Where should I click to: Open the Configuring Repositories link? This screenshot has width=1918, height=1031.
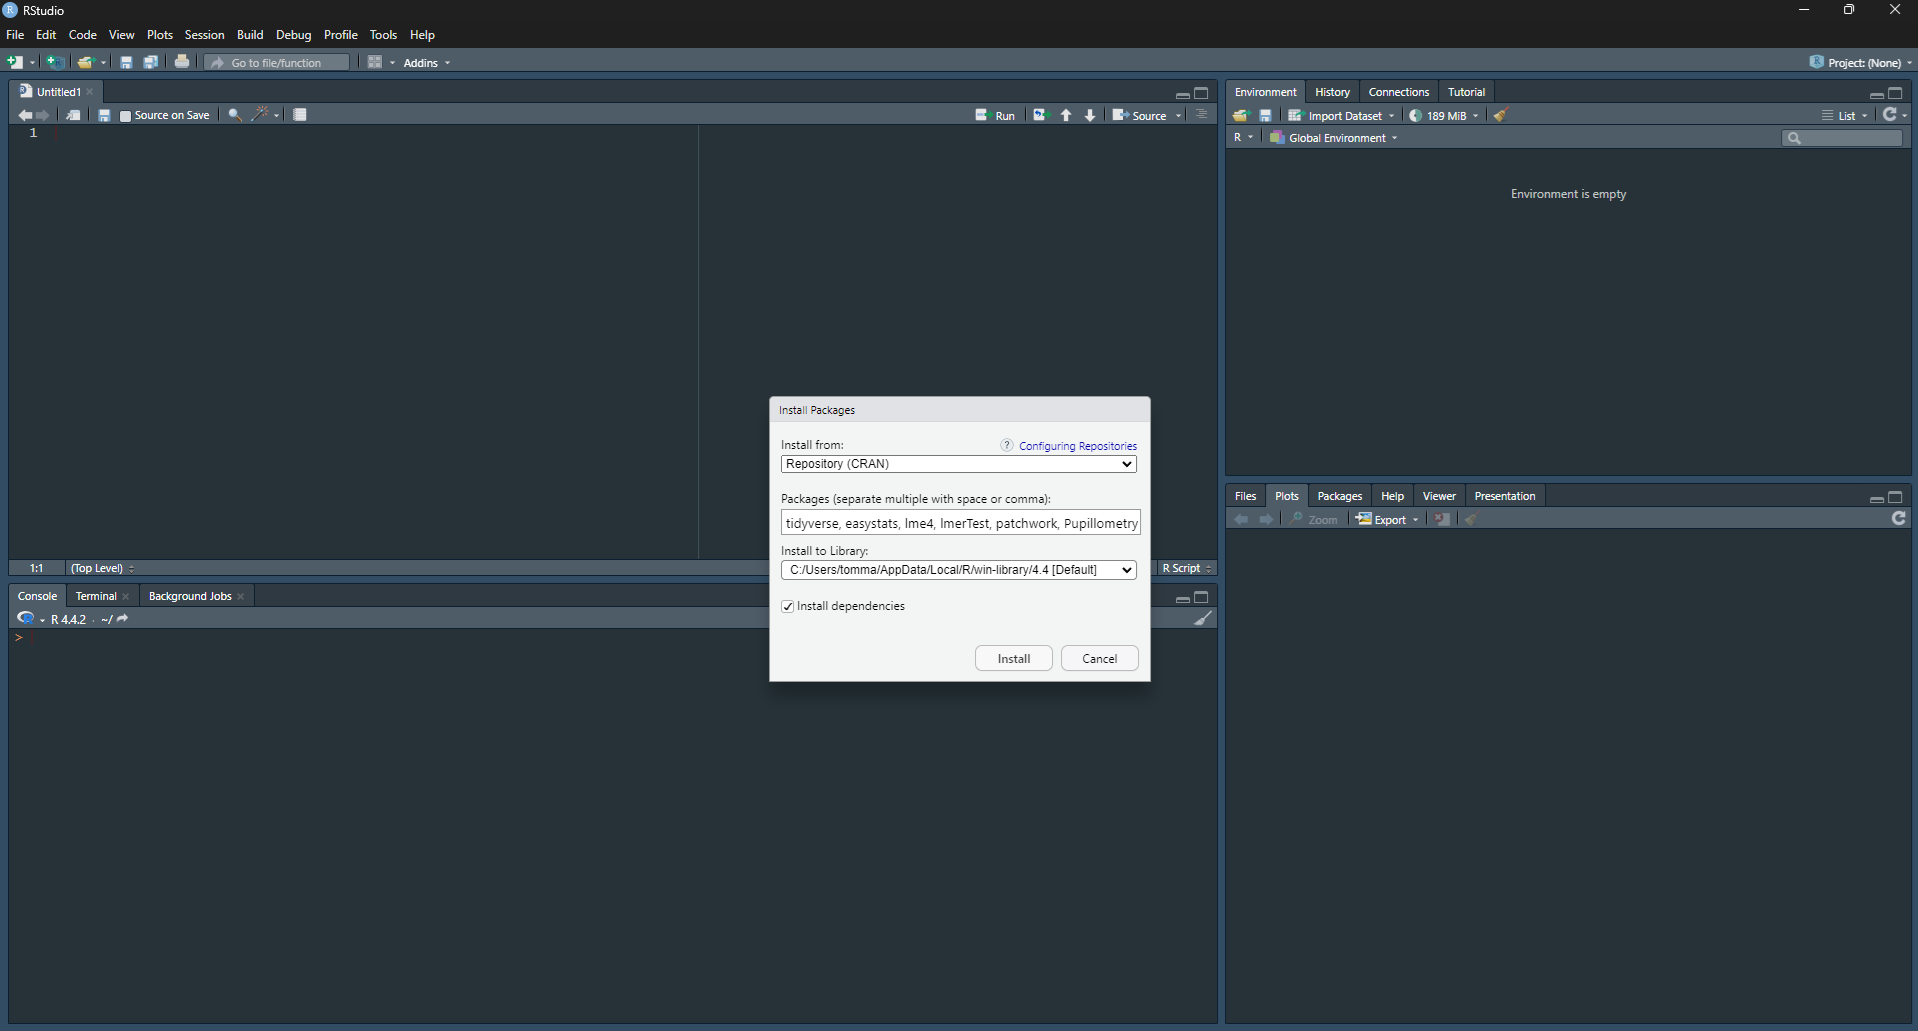point(1077,446)
